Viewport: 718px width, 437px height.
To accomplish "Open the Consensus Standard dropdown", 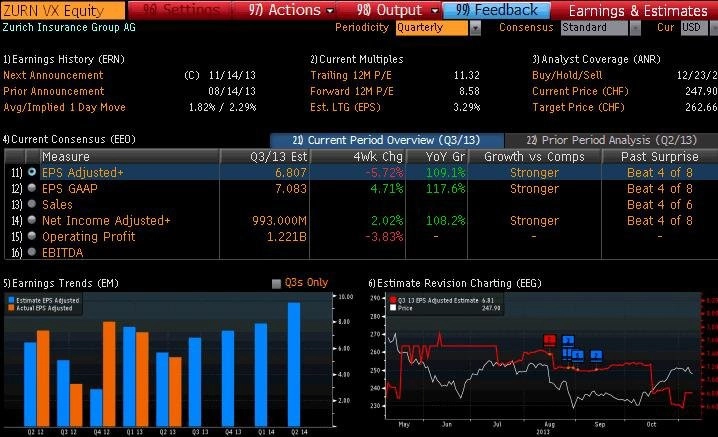I will click(594, 27).
